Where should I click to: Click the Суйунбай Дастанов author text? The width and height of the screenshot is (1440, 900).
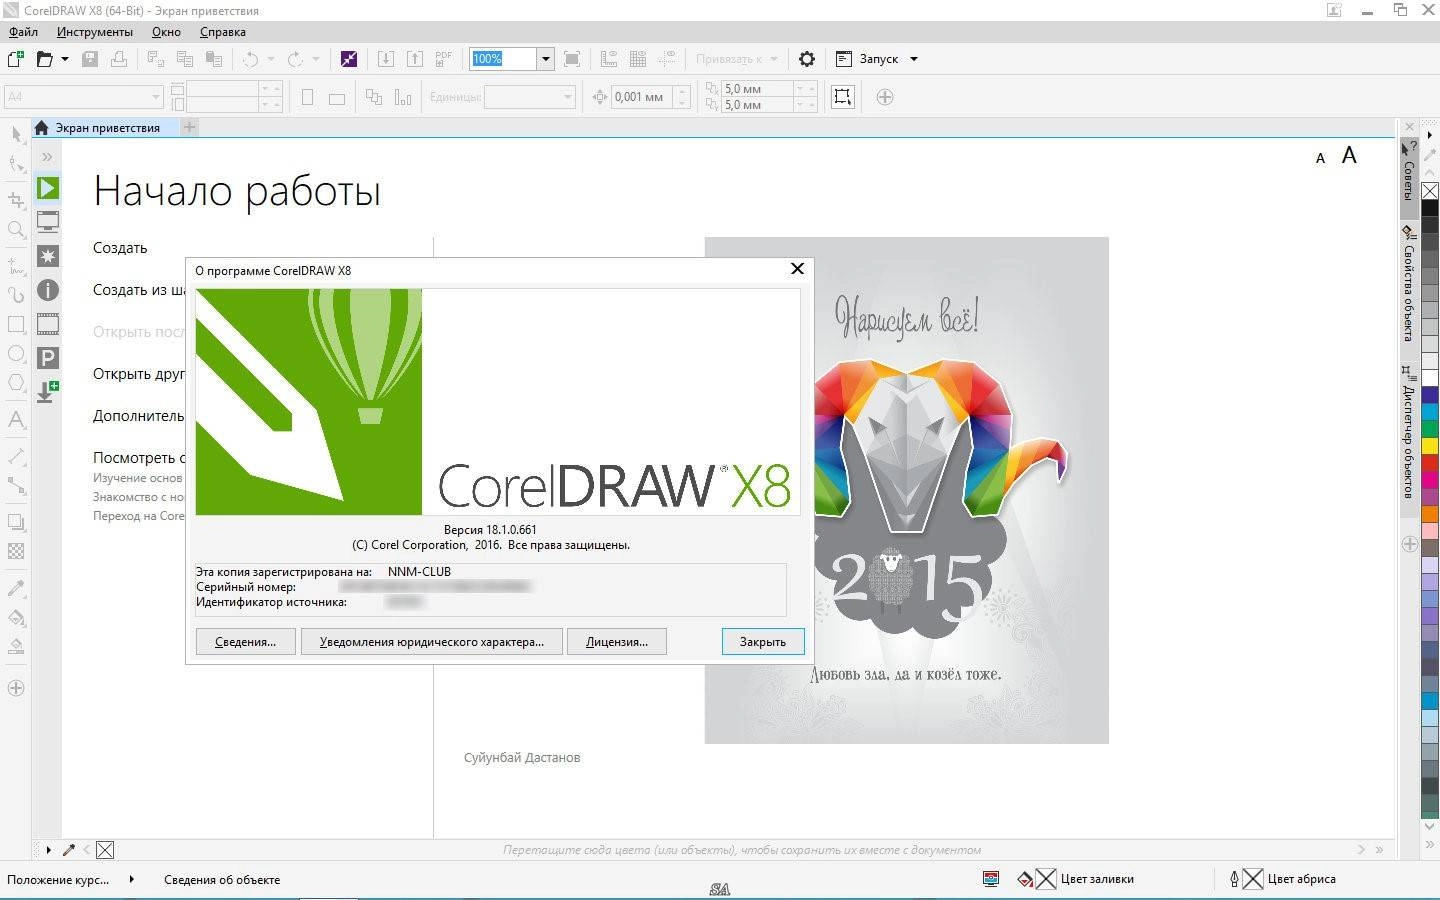coord(522,757)
